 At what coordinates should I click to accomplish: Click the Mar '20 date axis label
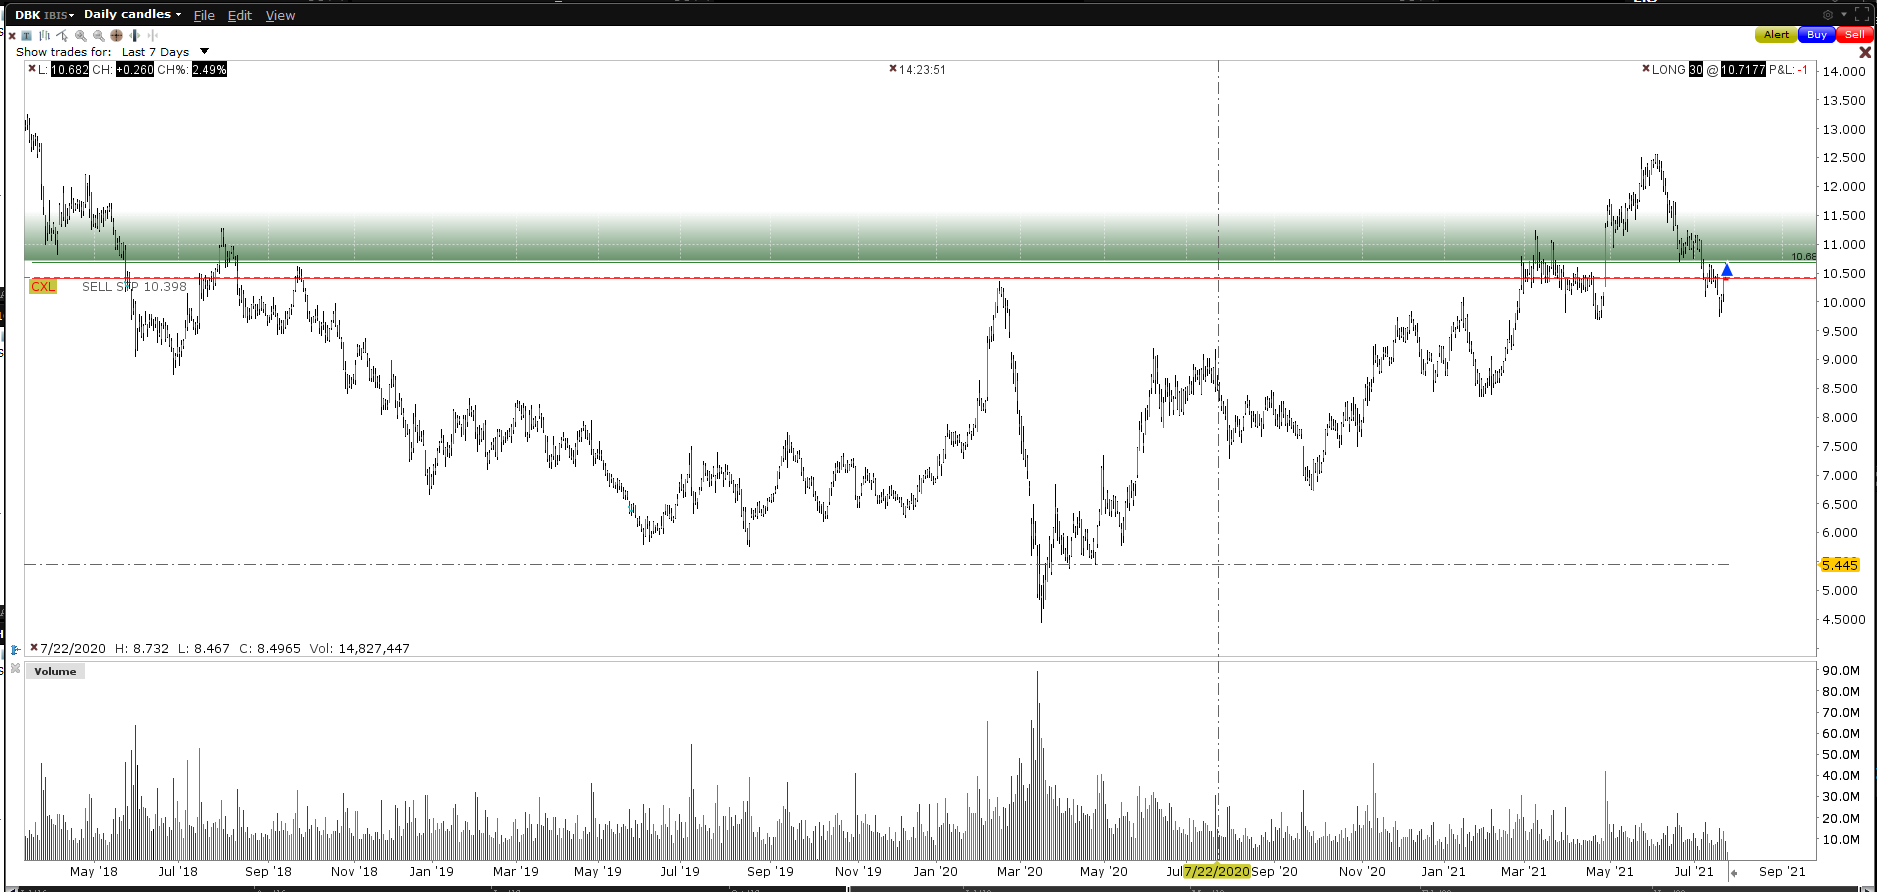click(x=1019, y=871)
